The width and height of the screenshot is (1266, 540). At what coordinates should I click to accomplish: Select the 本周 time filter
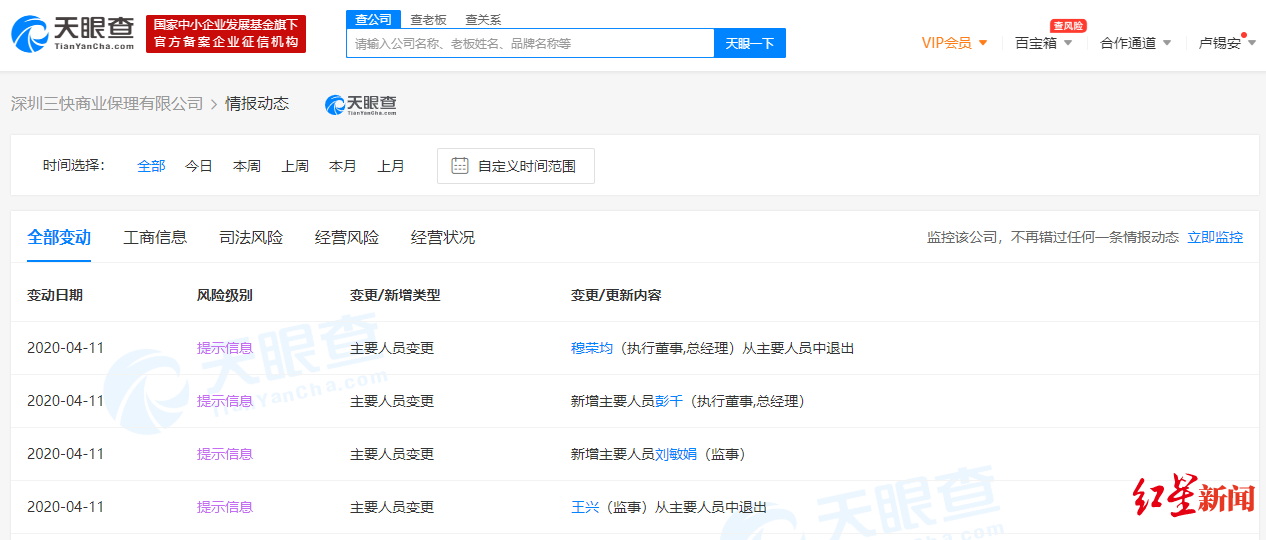tap(247, 166)
